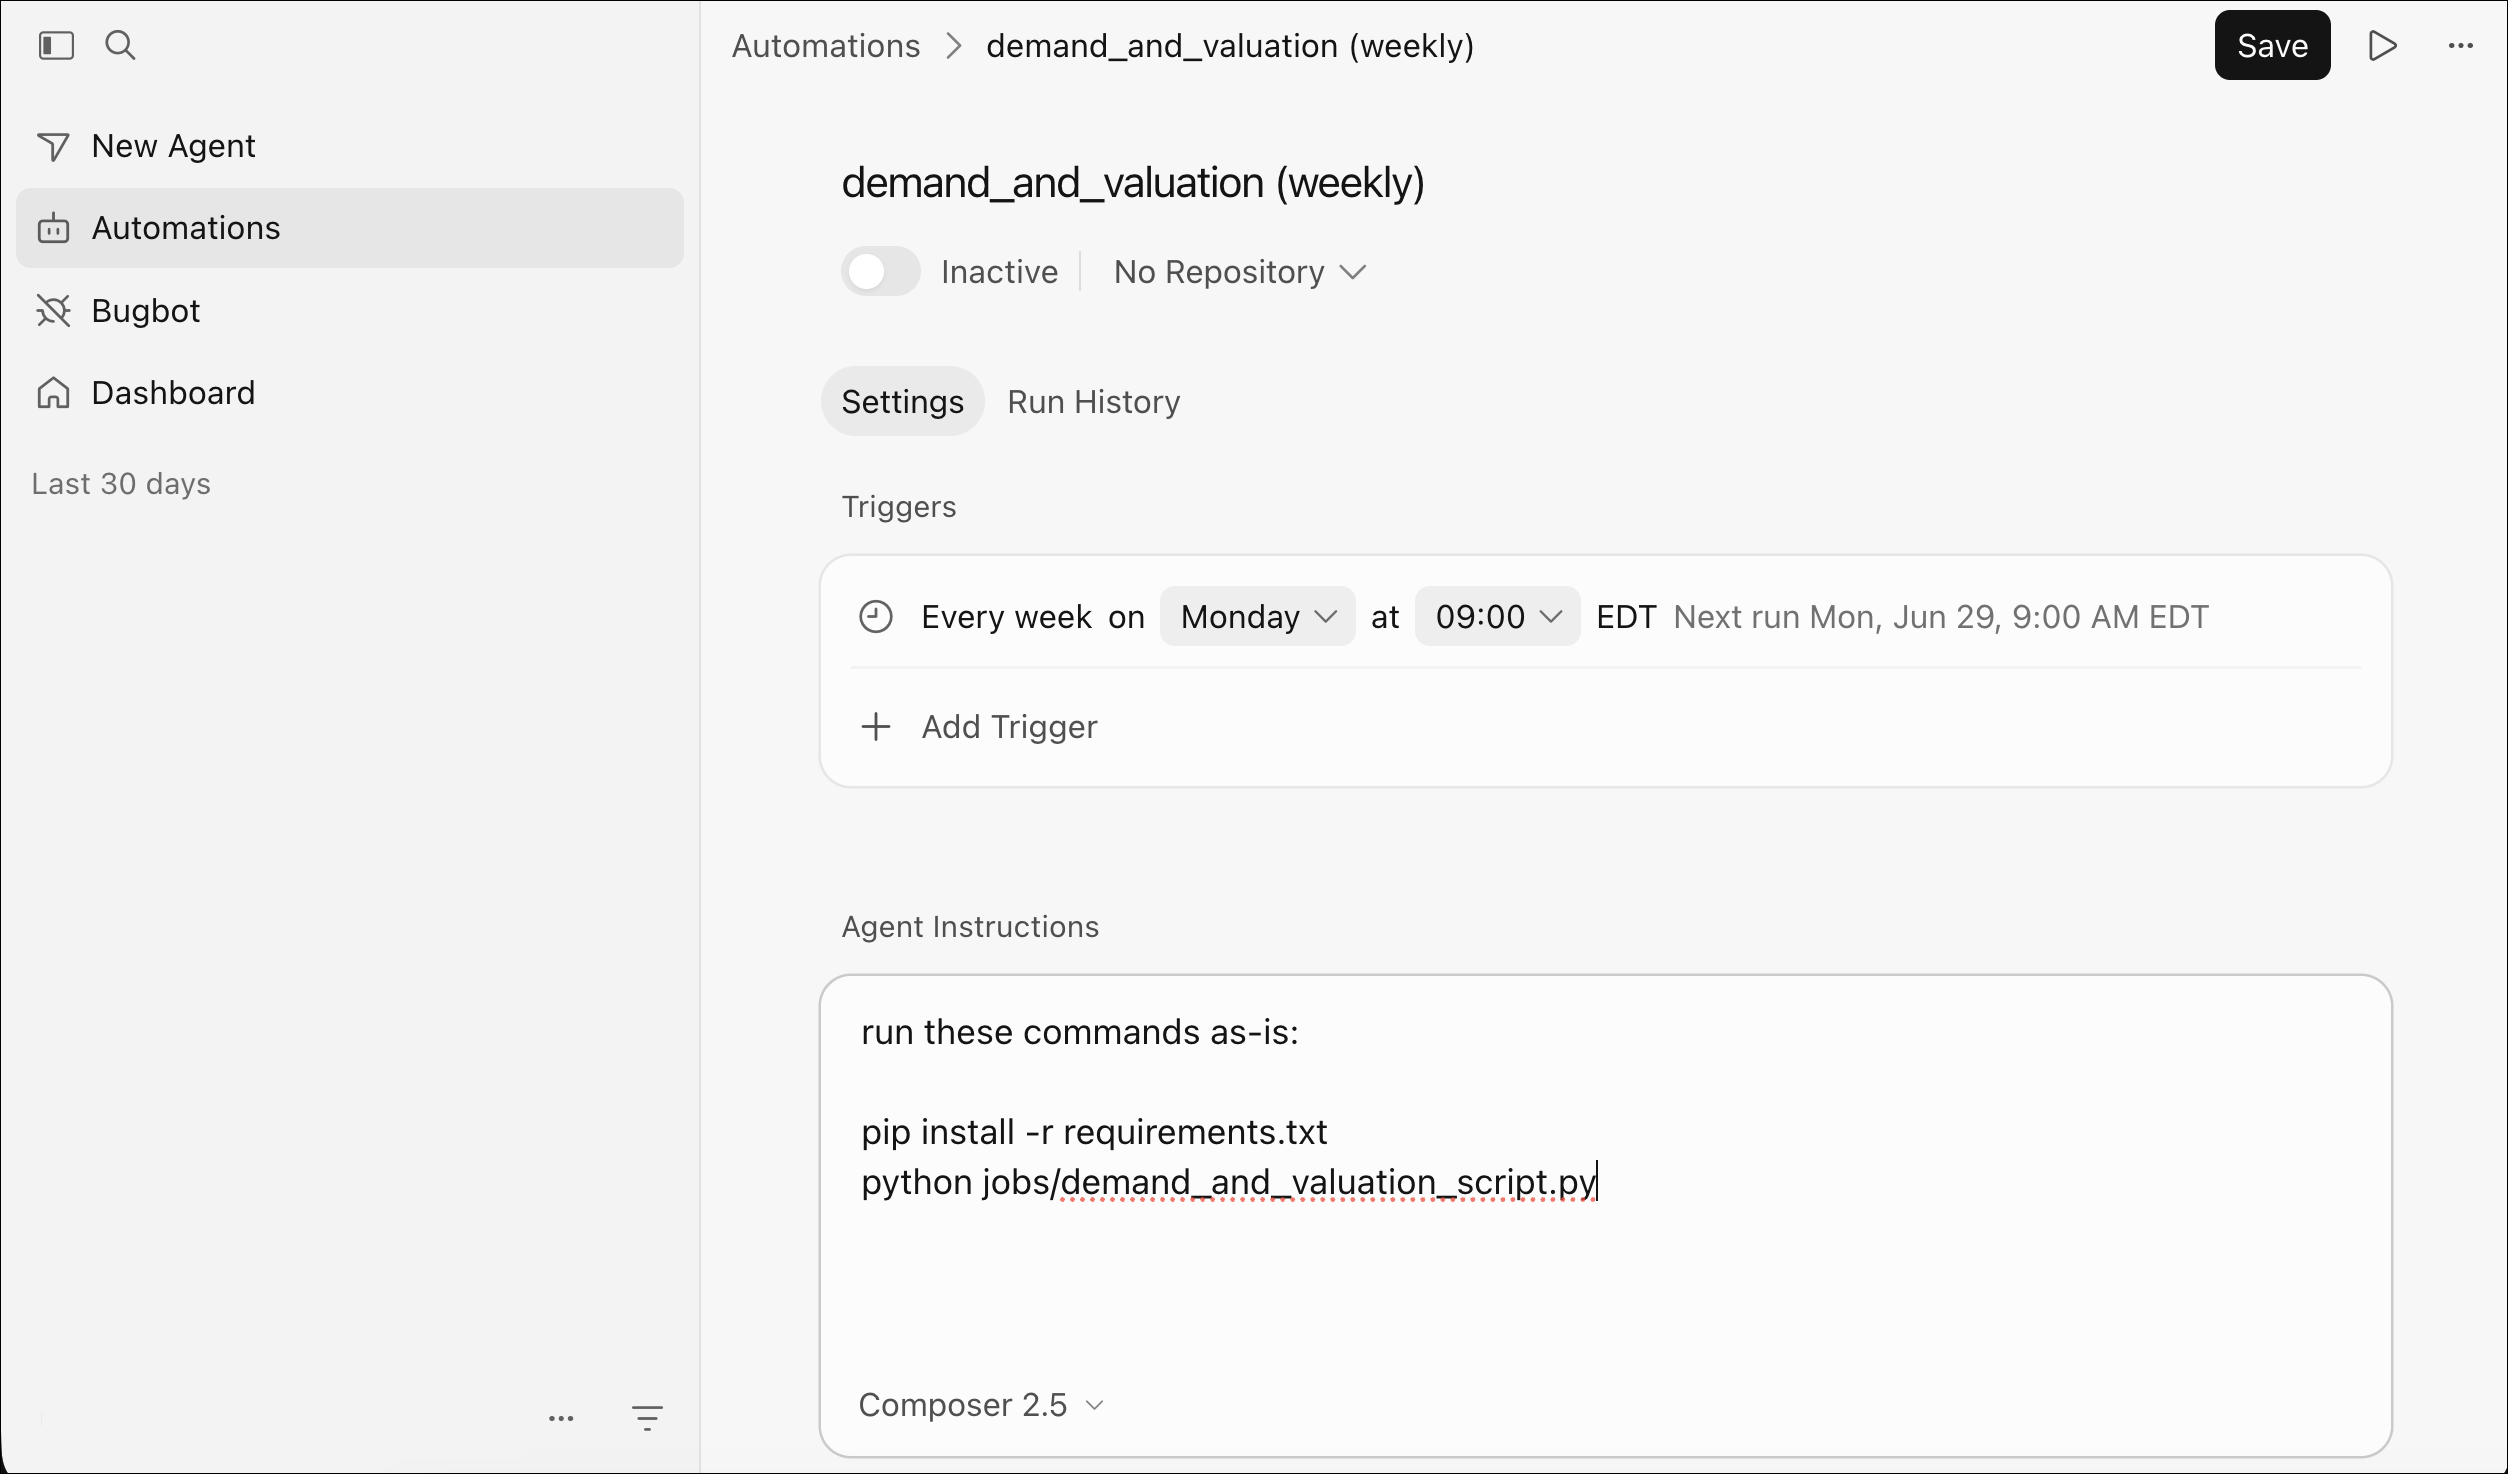Select Automations in the sidebar
Screen dimensions: 2508x1474
349,228
